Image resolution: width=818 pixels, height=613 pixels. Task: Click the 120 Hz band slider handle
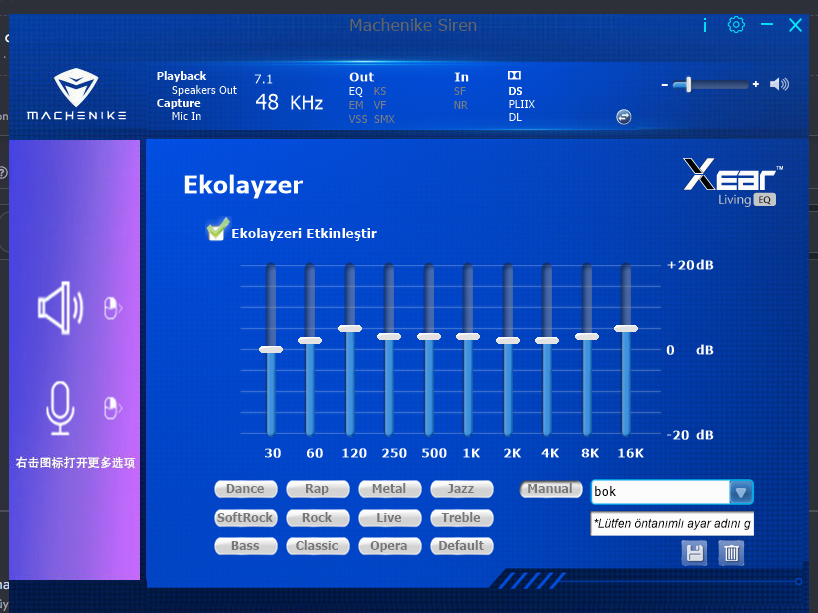pyautogui.click(x=350, y=328)
